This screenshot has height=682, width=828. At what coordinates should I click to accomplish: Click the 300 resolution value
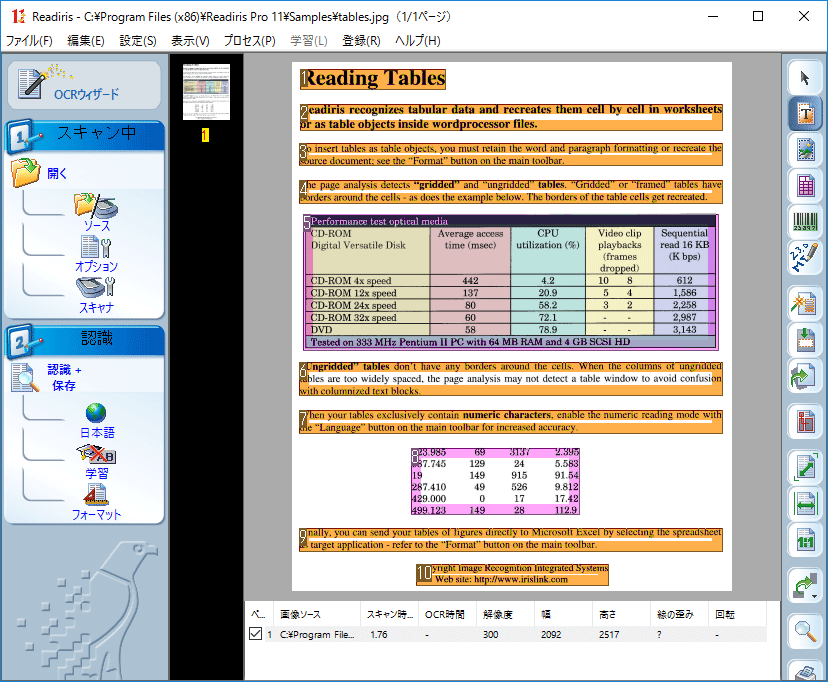click(491, 634)
